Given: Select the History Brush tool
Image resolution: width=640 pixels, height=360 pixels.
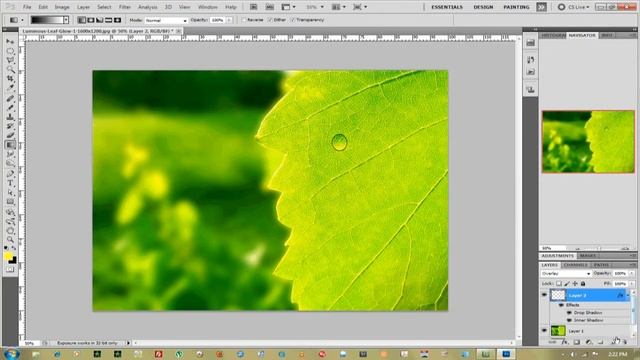Looking at the screenshot, I should [x=10, y=126].
